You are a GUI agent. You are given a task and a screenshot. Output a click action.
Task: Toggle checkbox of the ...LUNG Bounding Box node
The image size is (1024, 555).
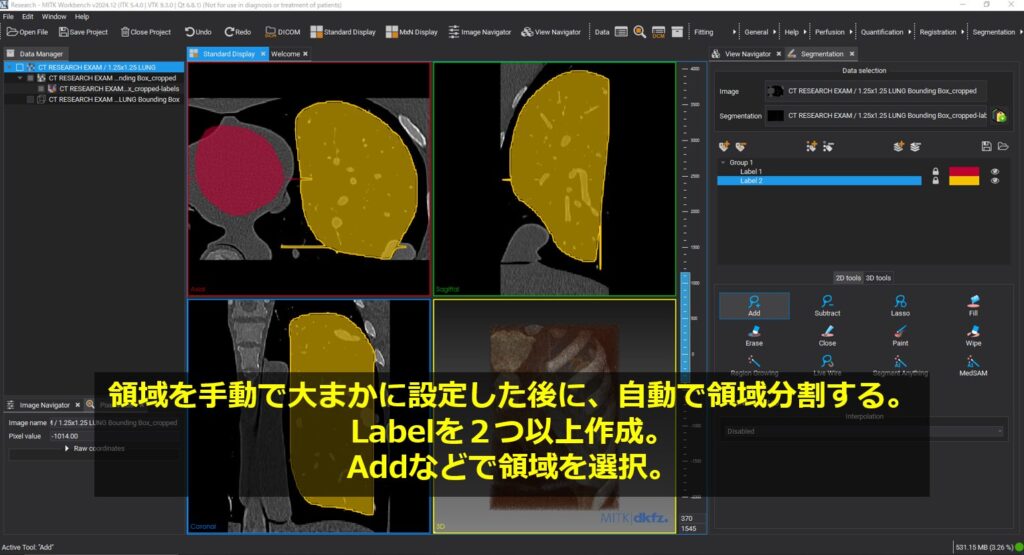pos(30,99)
